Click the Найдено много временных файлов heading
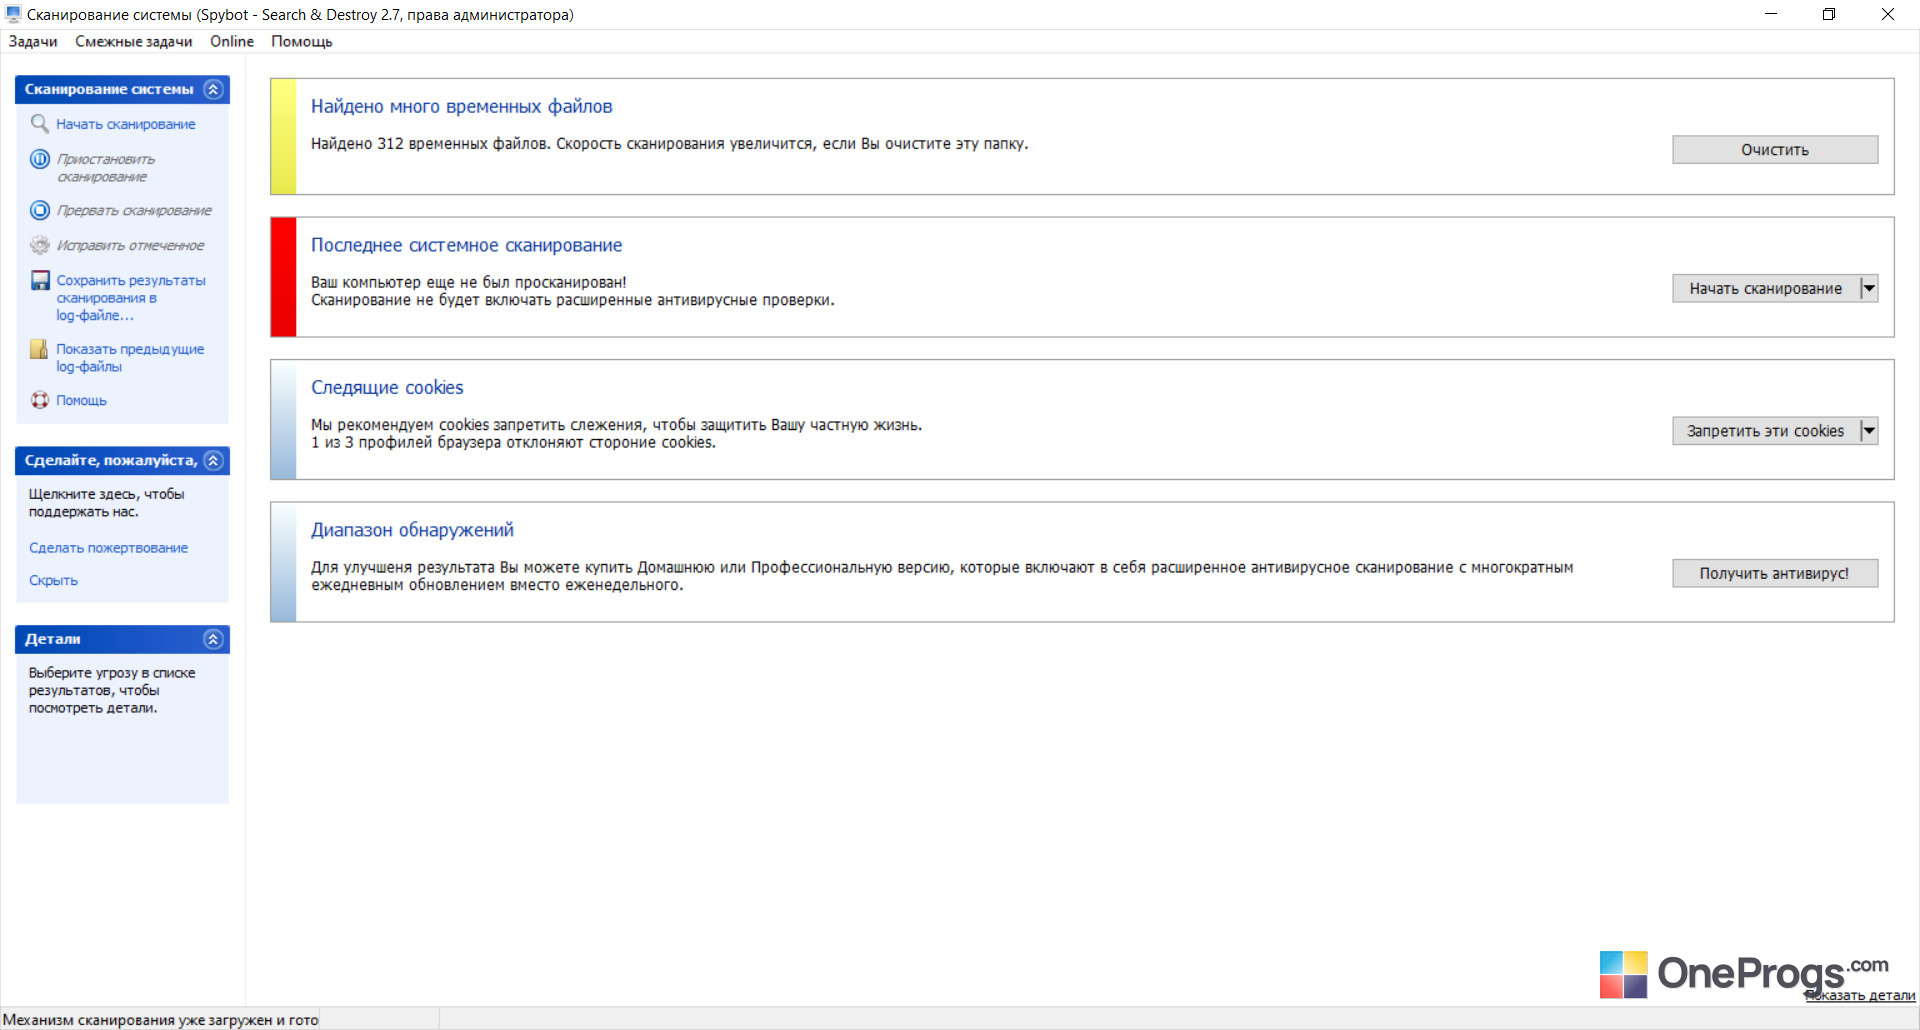This screenshot has width=1920, height=1030. pos(462,106)
